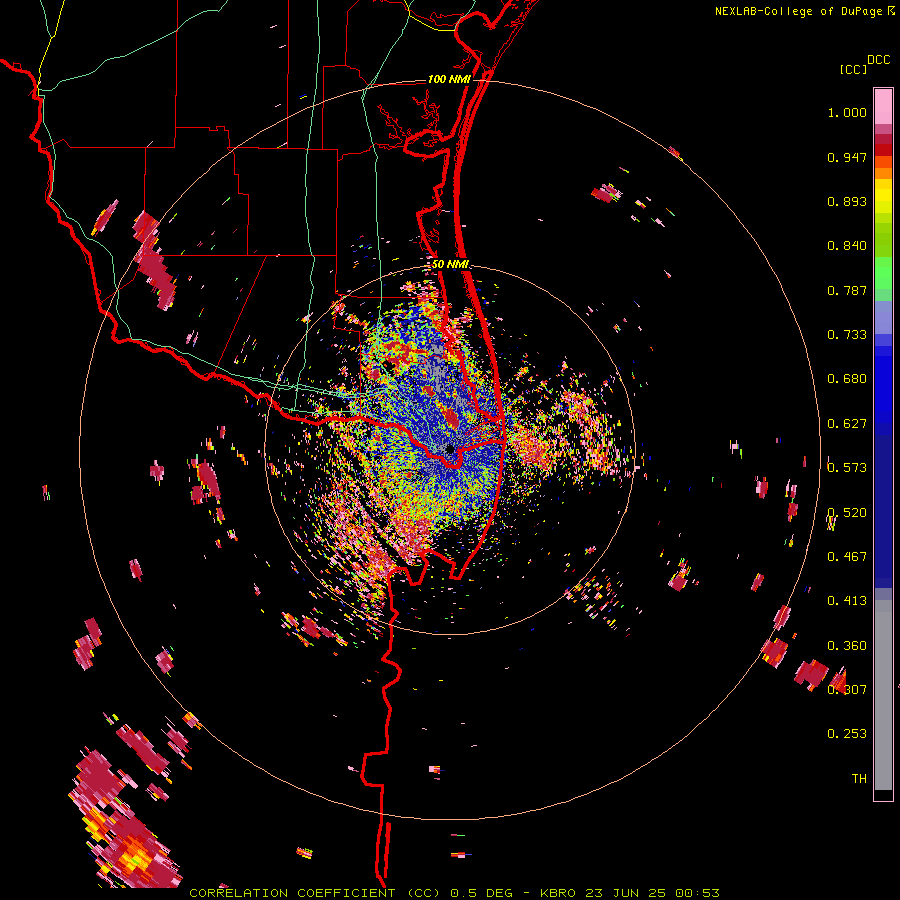900x900 pixels.
Task: Click the 100 NMI range ring label
Action: coord(449,79)
